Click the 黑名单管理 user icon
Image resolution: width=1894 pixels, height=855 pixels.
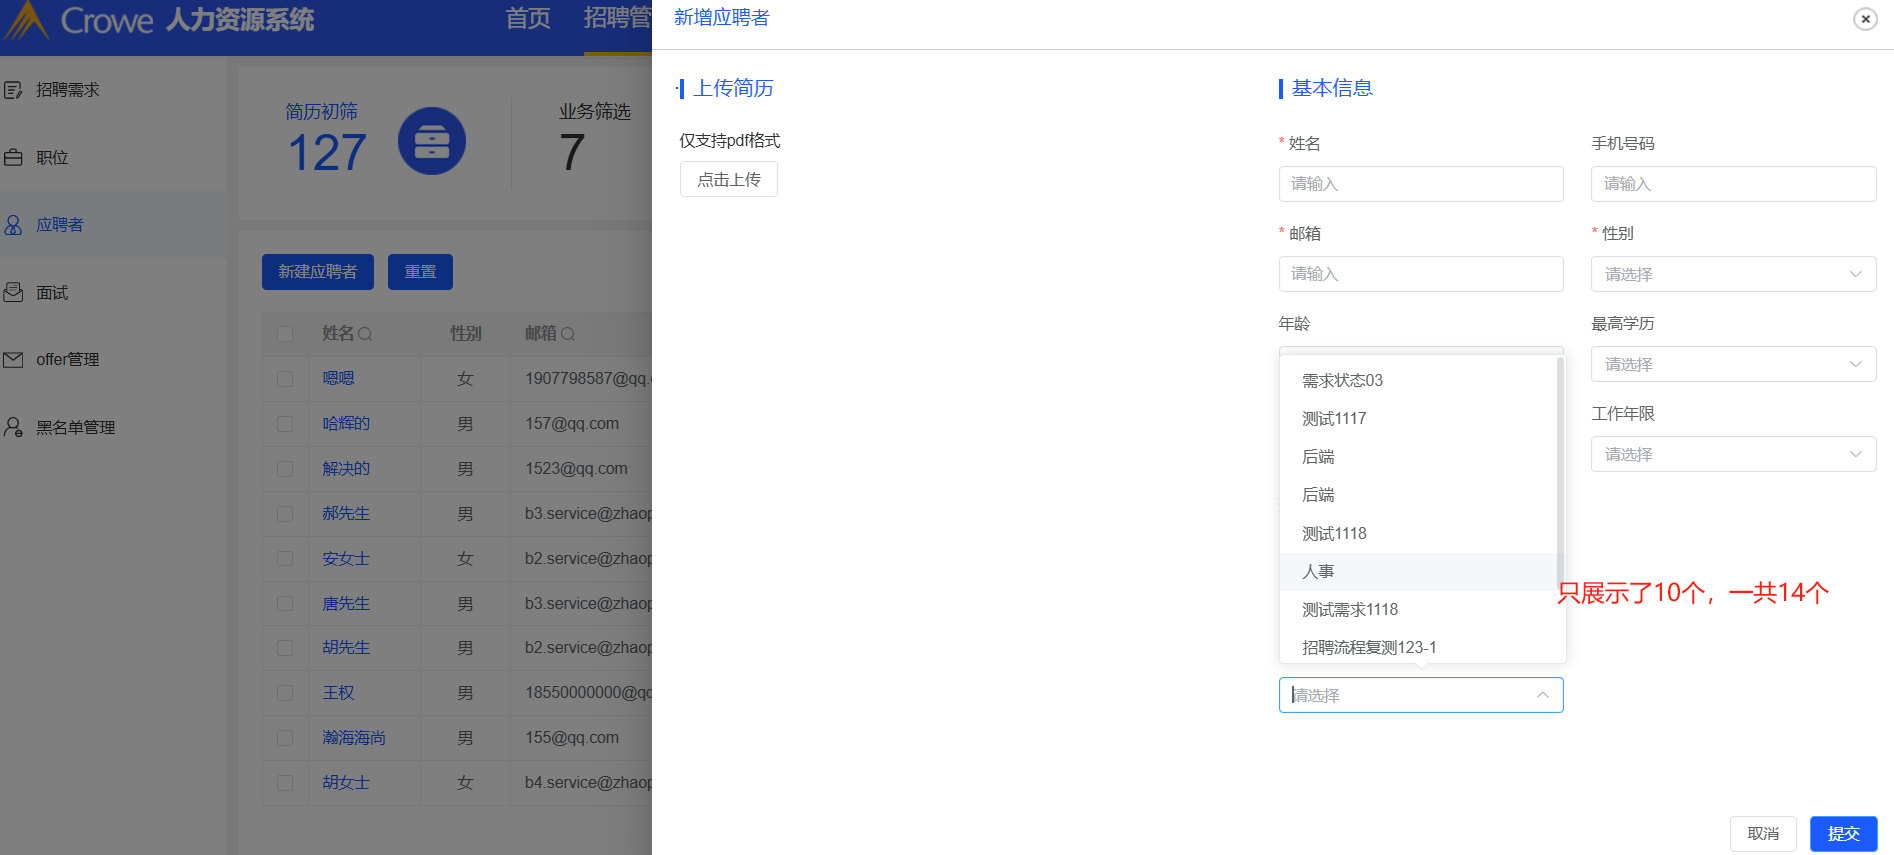[13, 427]
